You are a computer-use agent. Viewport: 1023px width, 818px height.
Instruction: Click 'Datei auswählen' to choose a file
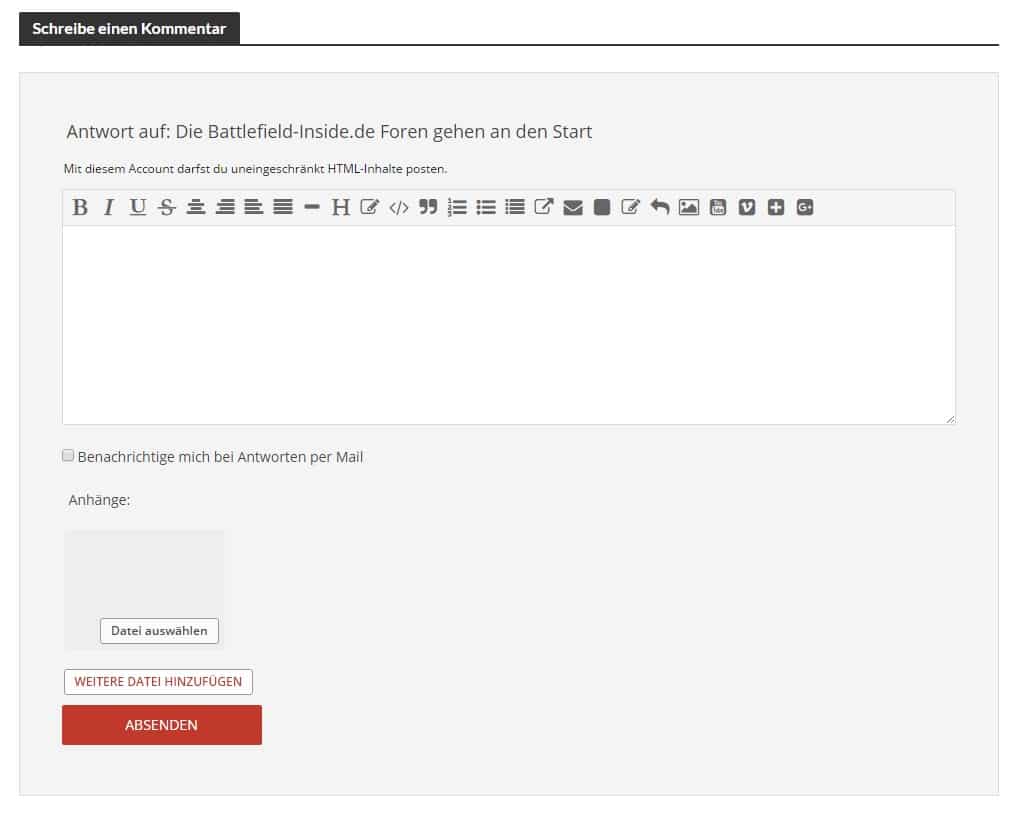coord(159,631)
